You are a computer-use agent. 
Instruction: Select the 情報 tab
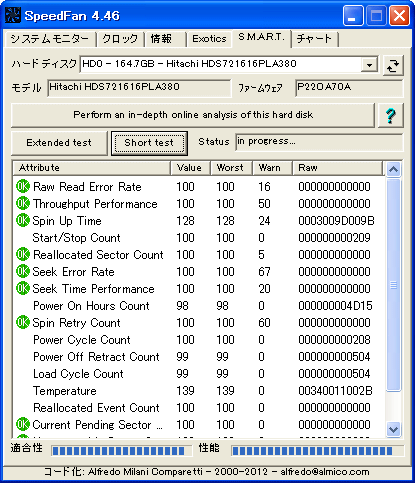165,39
